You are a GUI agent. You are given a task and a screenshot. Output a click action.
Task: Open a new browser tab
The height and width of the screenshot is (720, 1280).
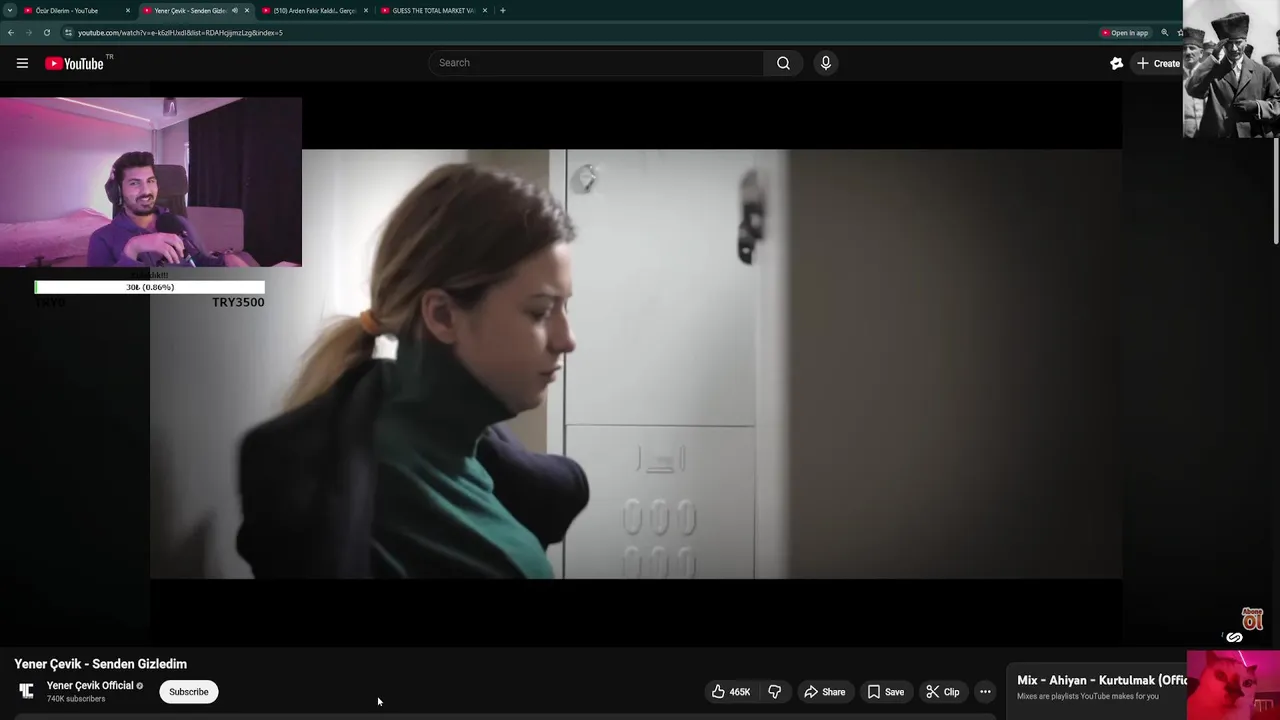tap(502, 11)
